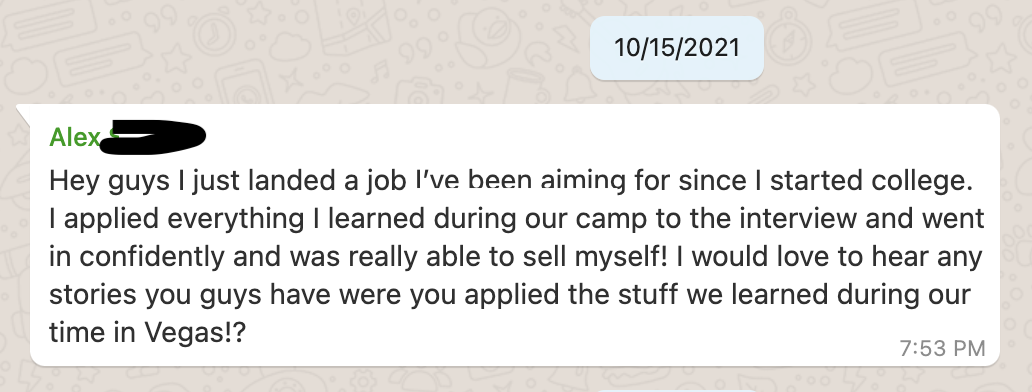Click the word "learned" on the second line

tap(376, 218)
